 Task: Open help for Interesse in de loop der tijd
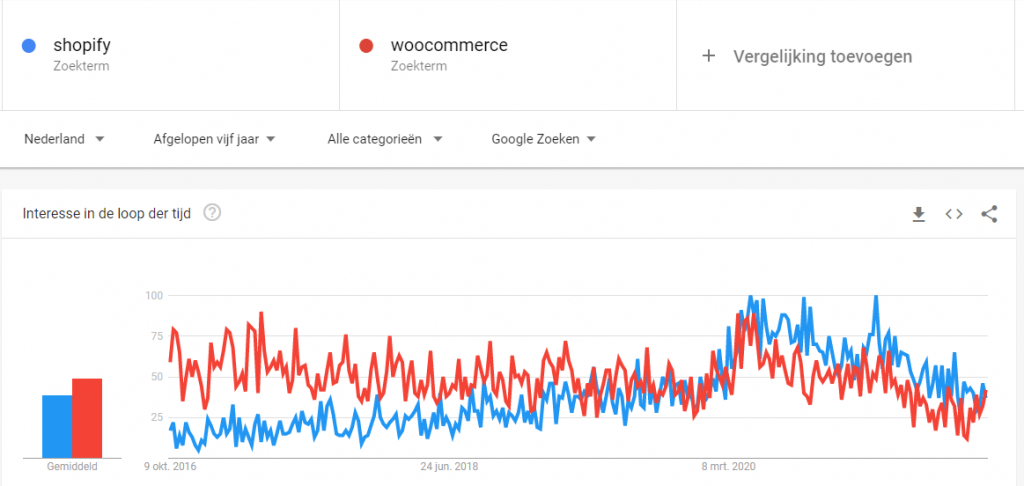212,213
